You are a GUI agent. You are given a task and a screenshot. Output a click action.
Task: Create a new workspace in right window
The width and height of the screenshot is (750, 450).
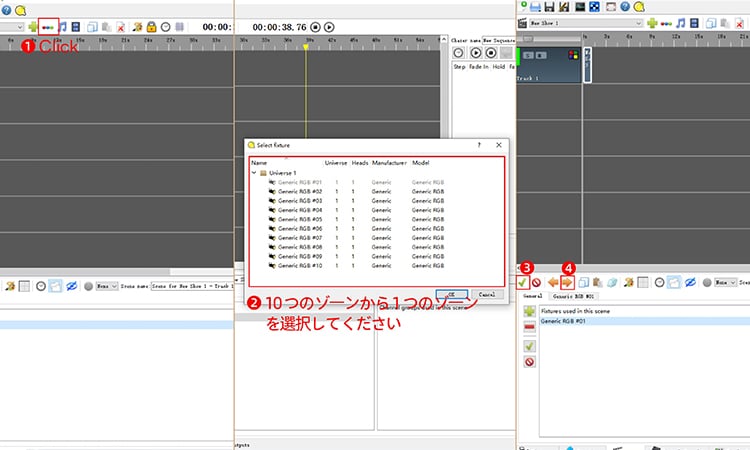524,6
